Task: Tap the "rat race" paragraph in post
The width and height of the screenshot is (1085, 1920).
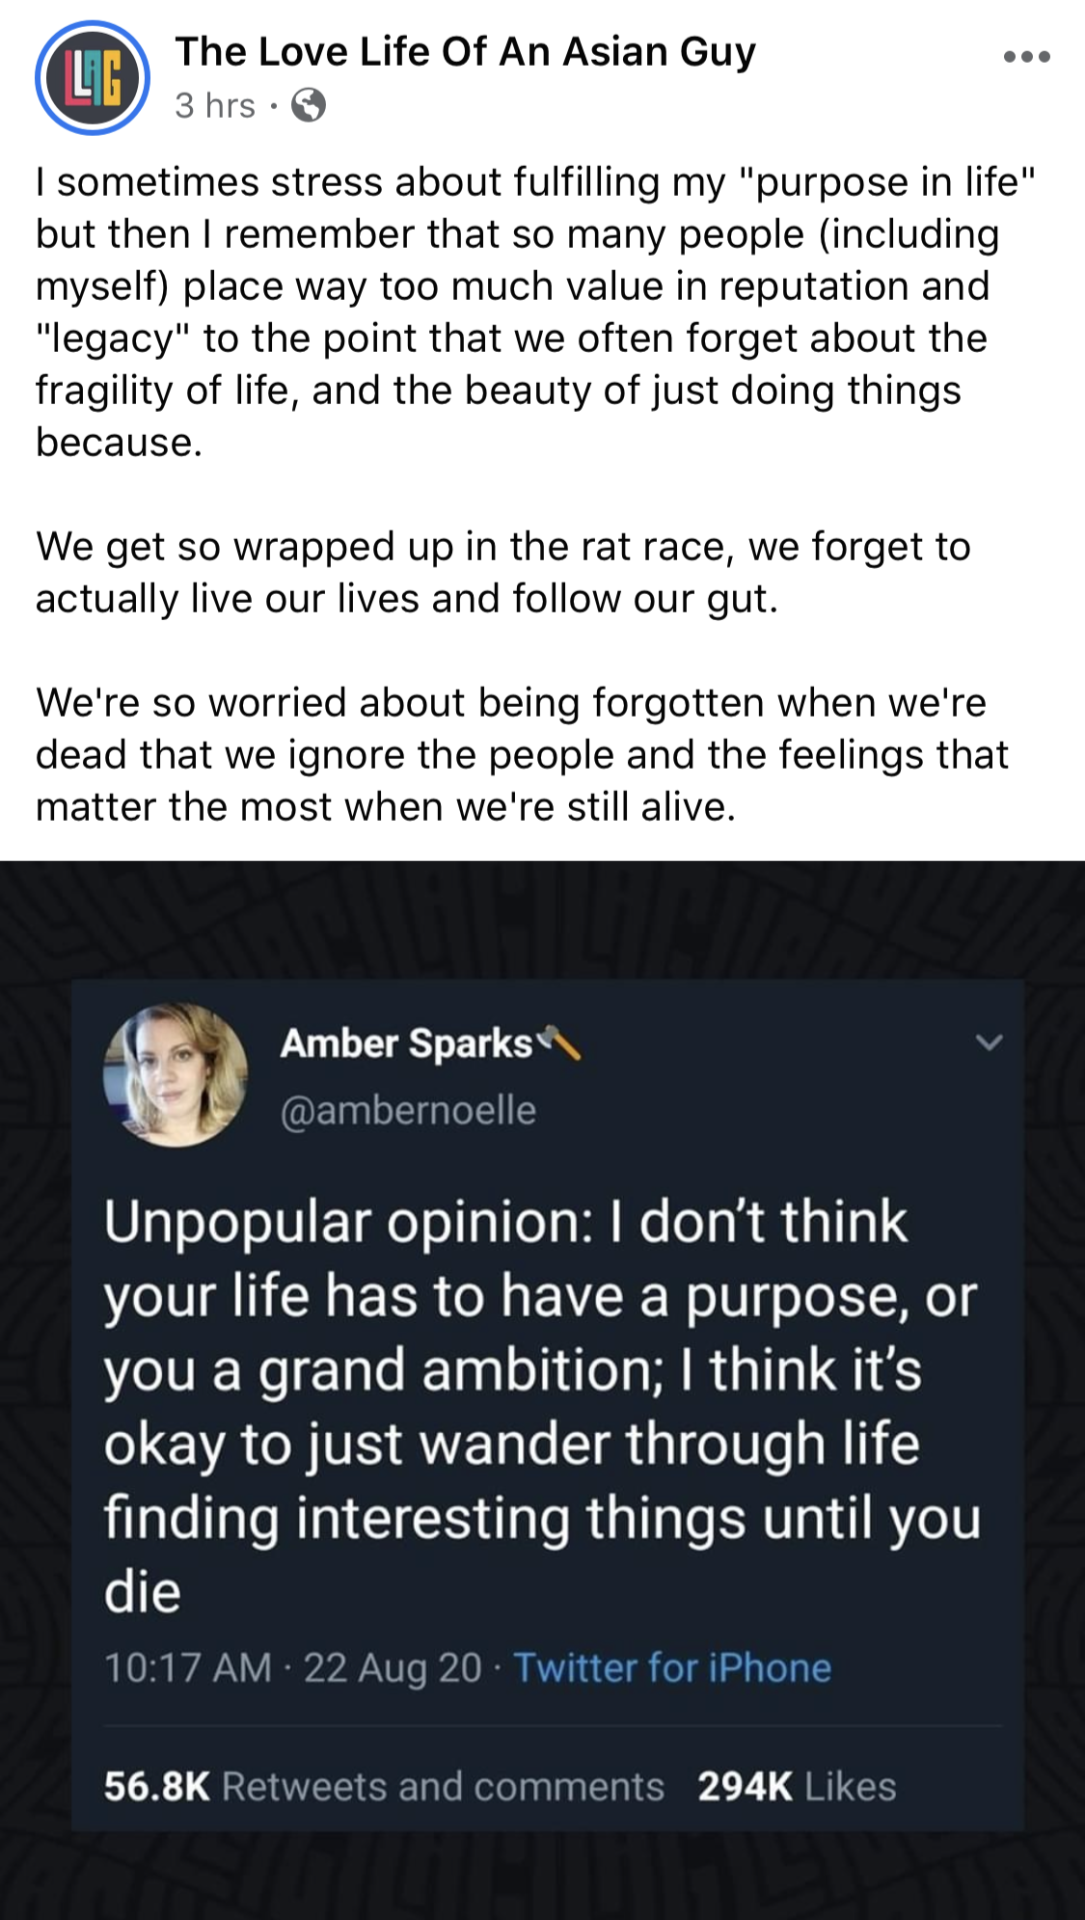Action: [504, 573]
